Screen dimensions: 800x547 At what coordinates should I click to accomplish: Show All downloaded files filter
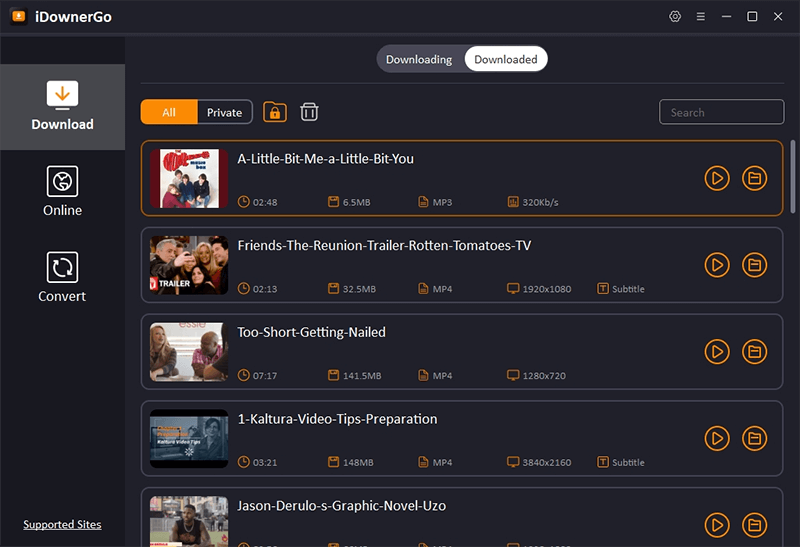coord(169,112)
